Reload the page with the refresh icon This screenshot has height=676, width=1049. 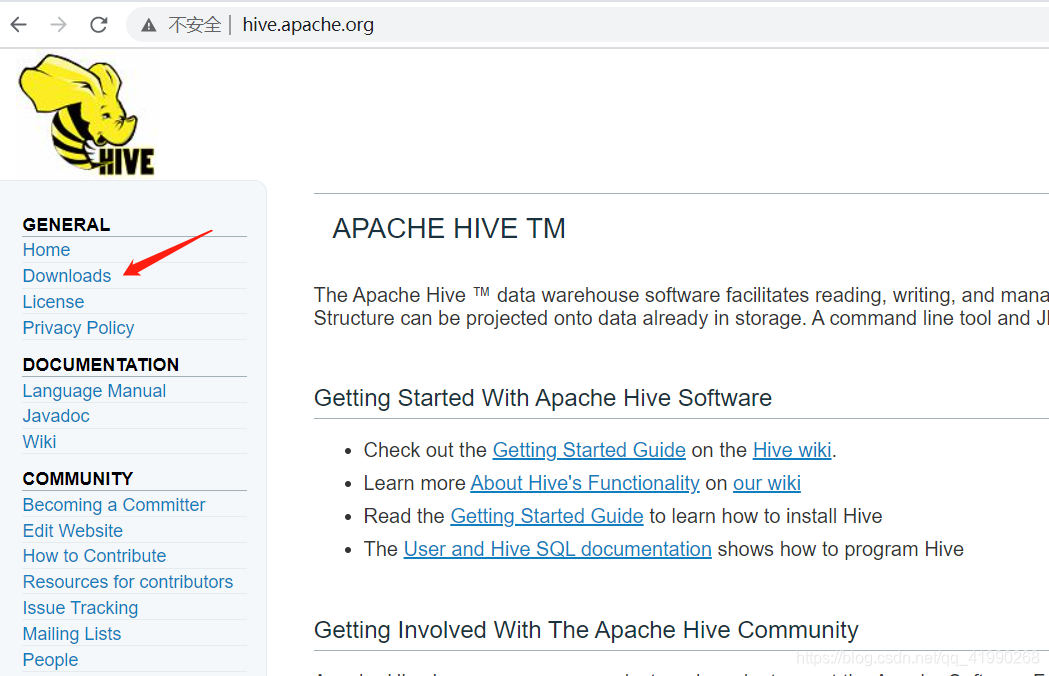99,25
